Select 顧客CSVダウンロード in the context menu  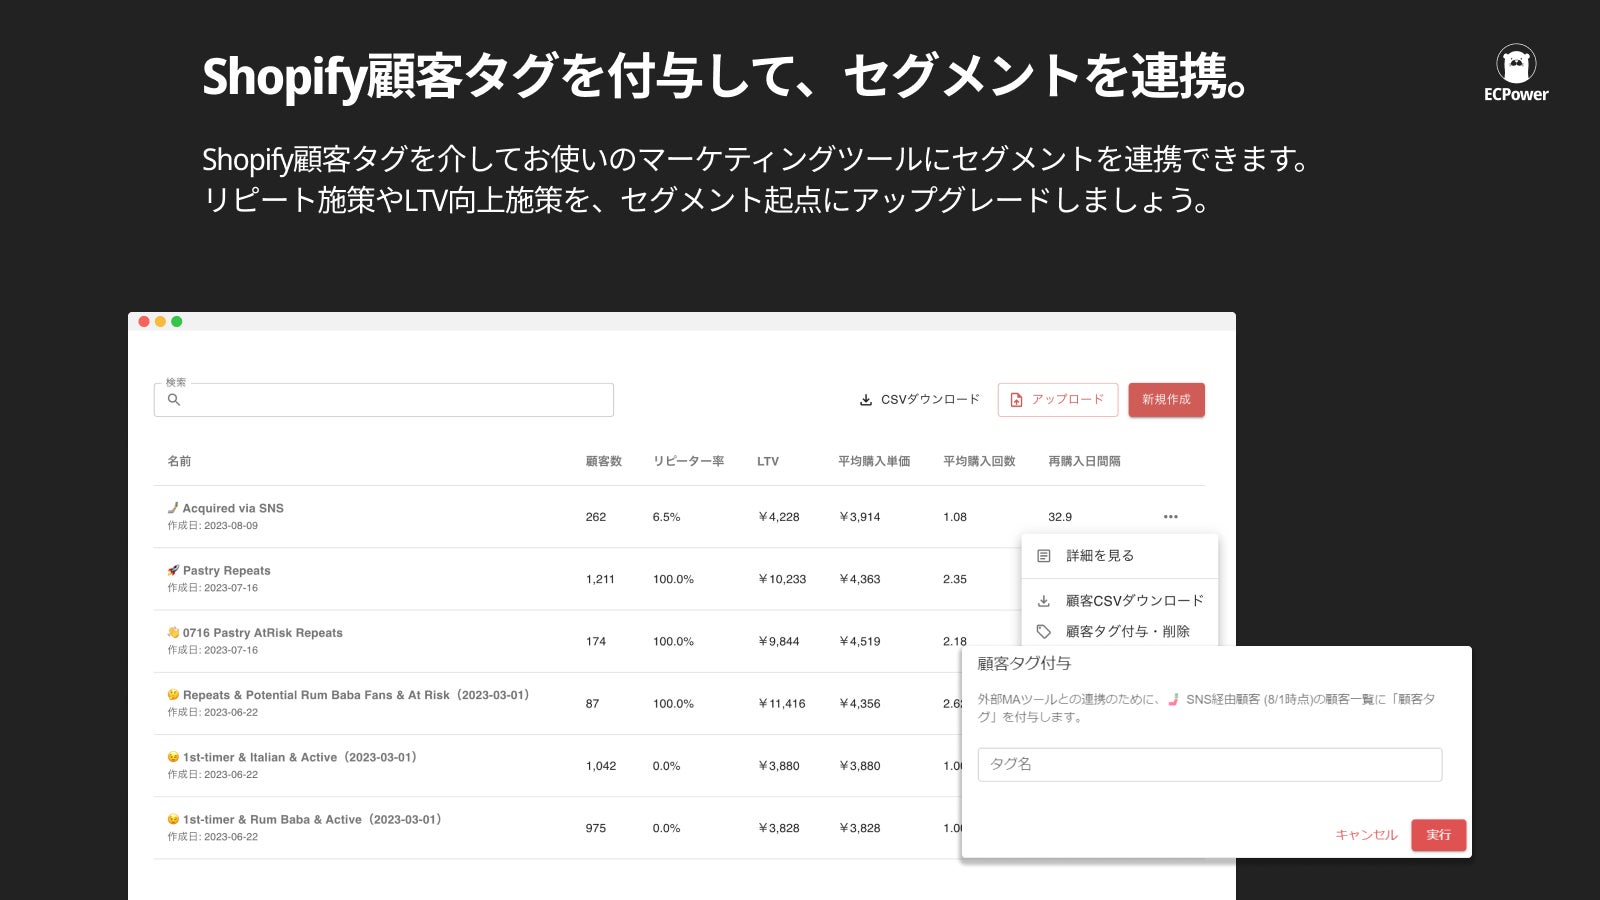[x=1120, y=601]
